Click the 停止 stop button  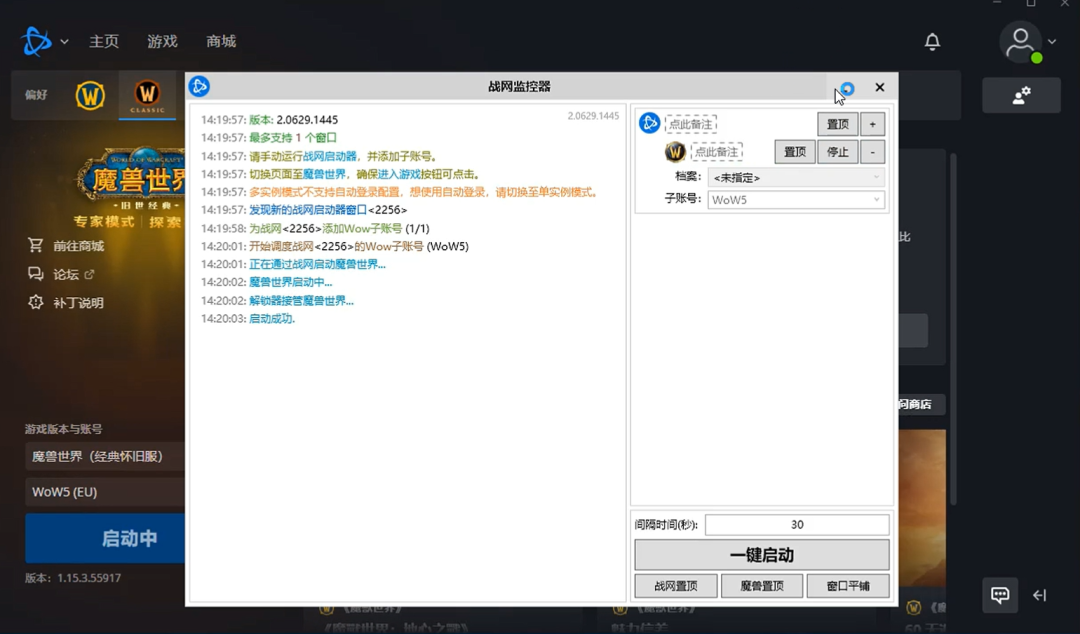838,152
